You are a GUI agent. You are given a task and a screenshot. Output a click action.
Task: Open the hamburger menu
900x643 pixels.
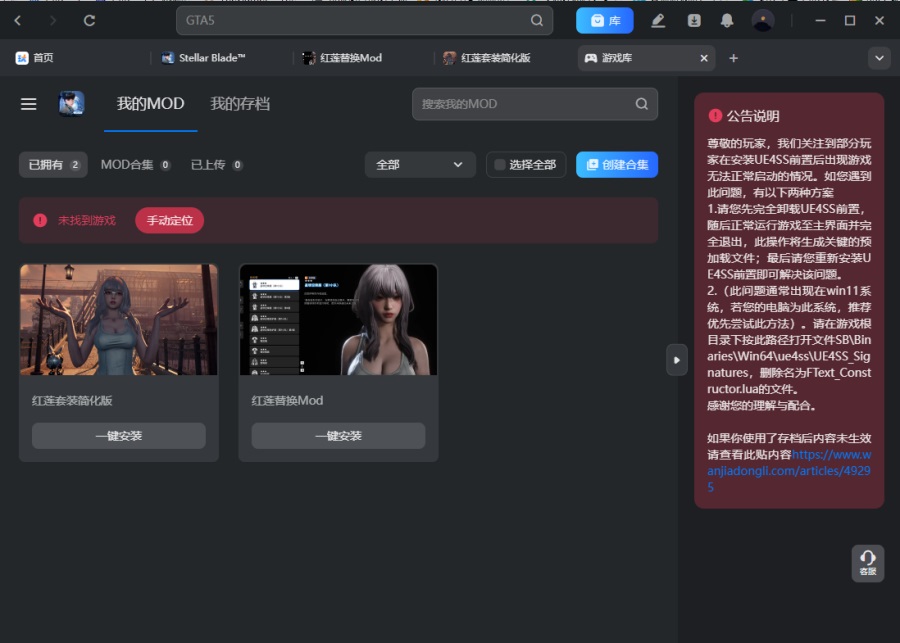point(29,104)
